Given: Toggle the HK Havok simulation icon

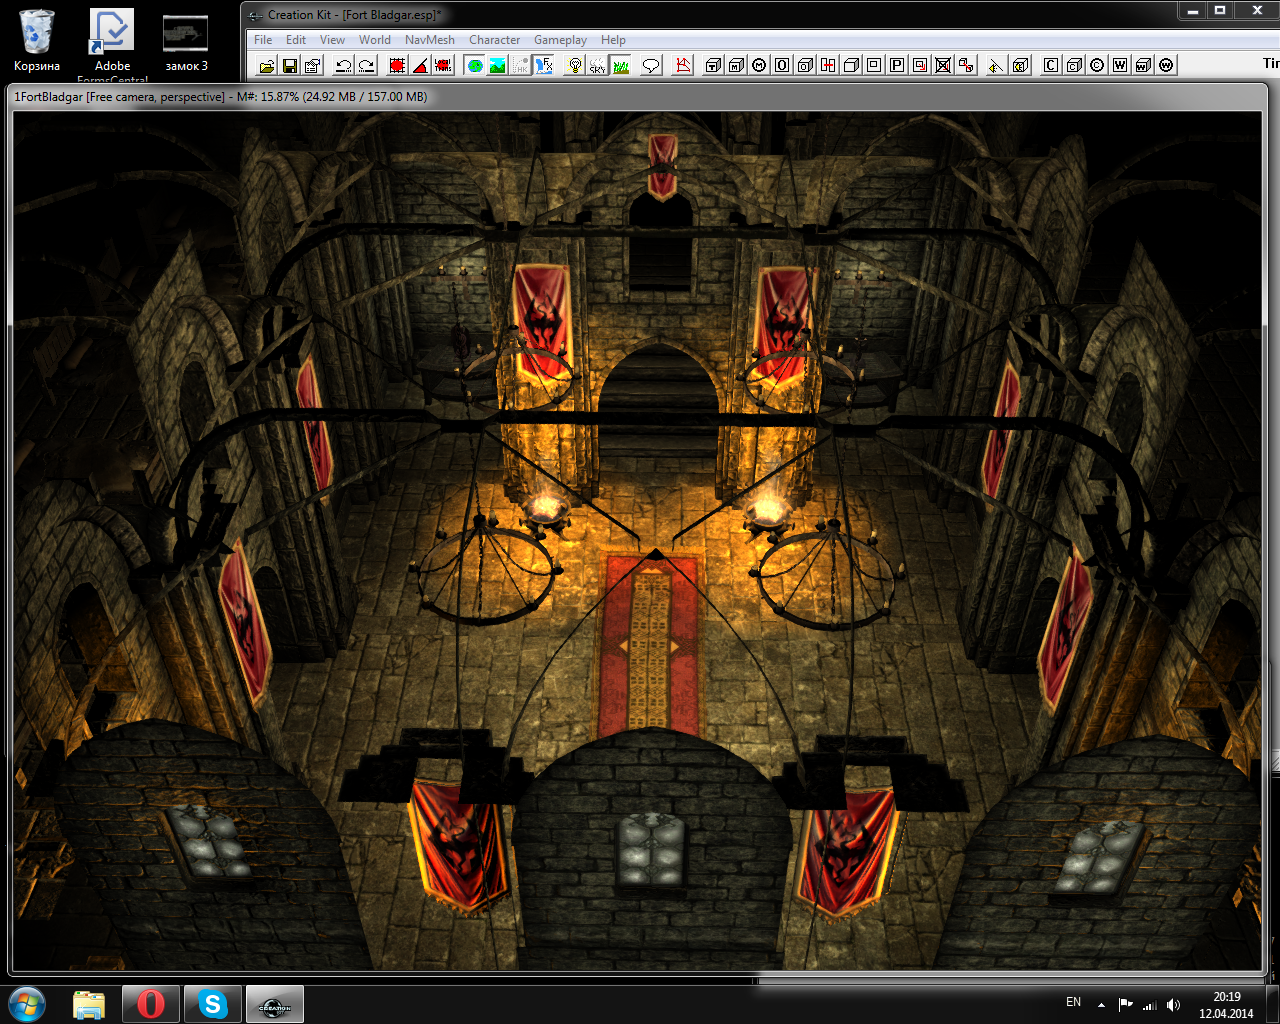Looking at the screenshot, I should pyautogui.click(x=521, y=65).
